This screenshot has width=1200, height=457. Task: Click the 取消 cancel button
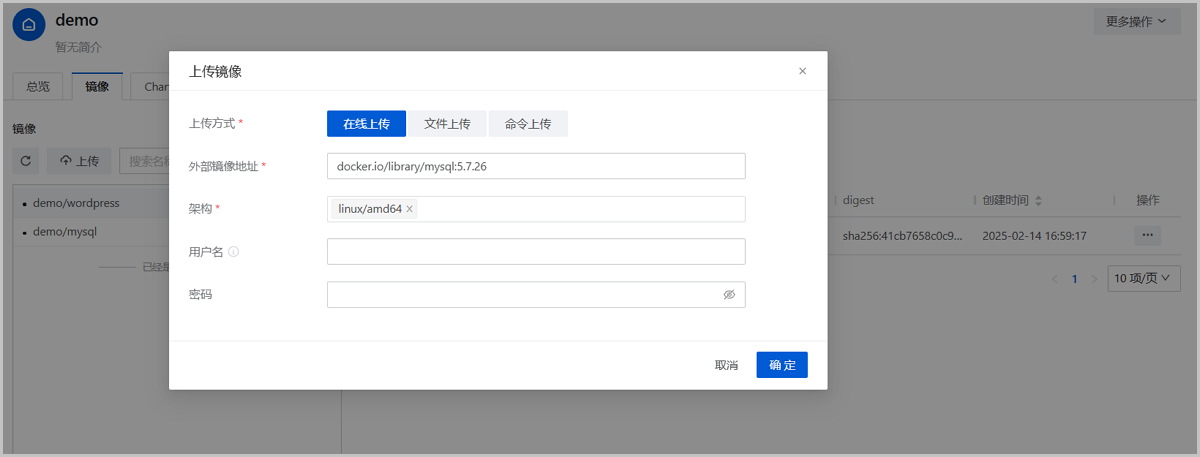pos(726,365)
